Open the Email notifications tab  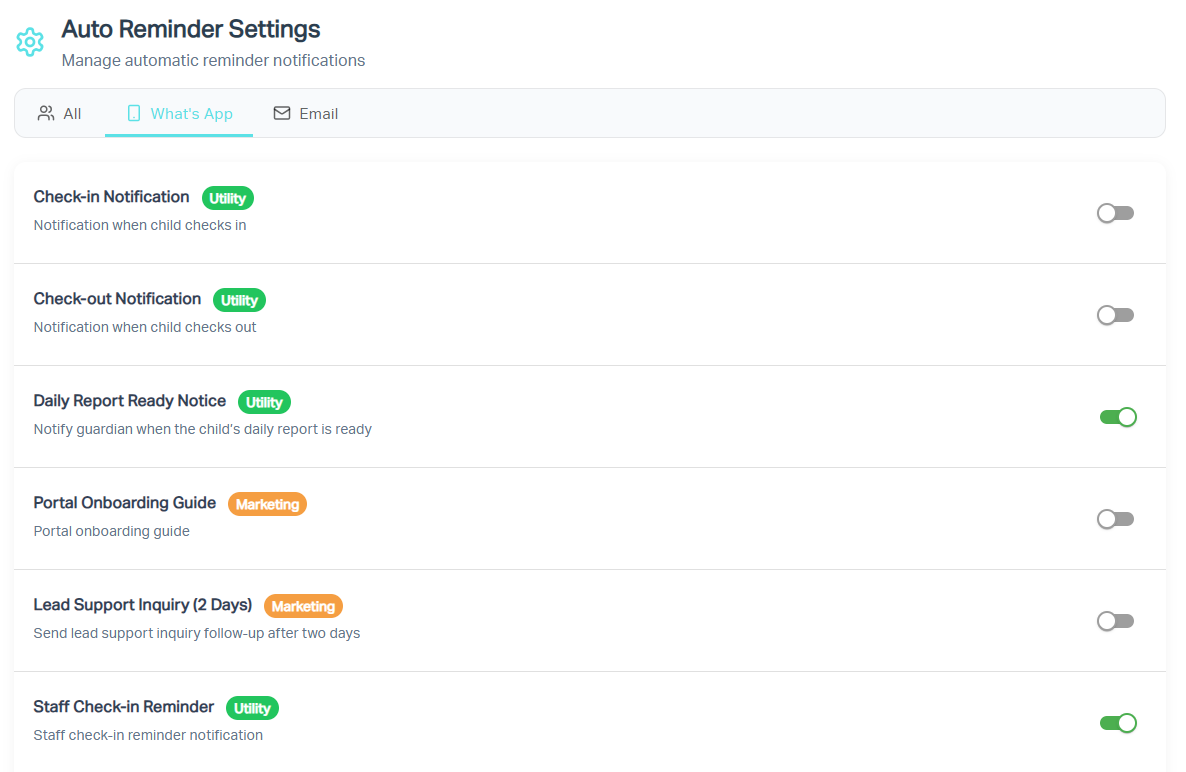(x=306, y=113)
